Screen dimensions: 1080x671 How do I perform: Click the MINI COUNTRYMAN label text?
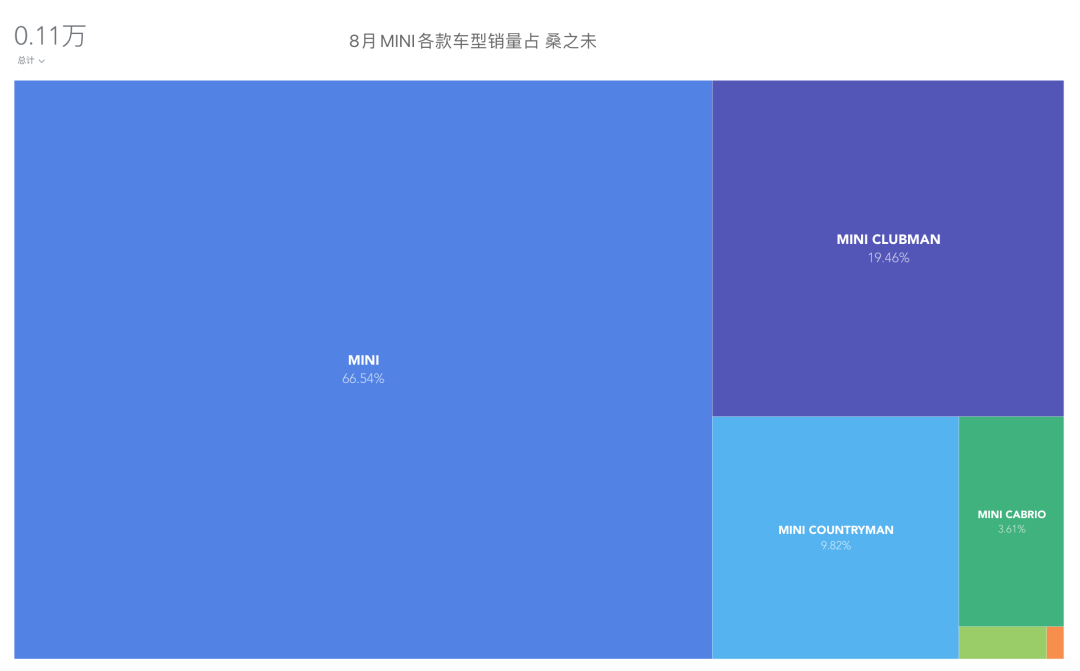click(x=835, y=530)
